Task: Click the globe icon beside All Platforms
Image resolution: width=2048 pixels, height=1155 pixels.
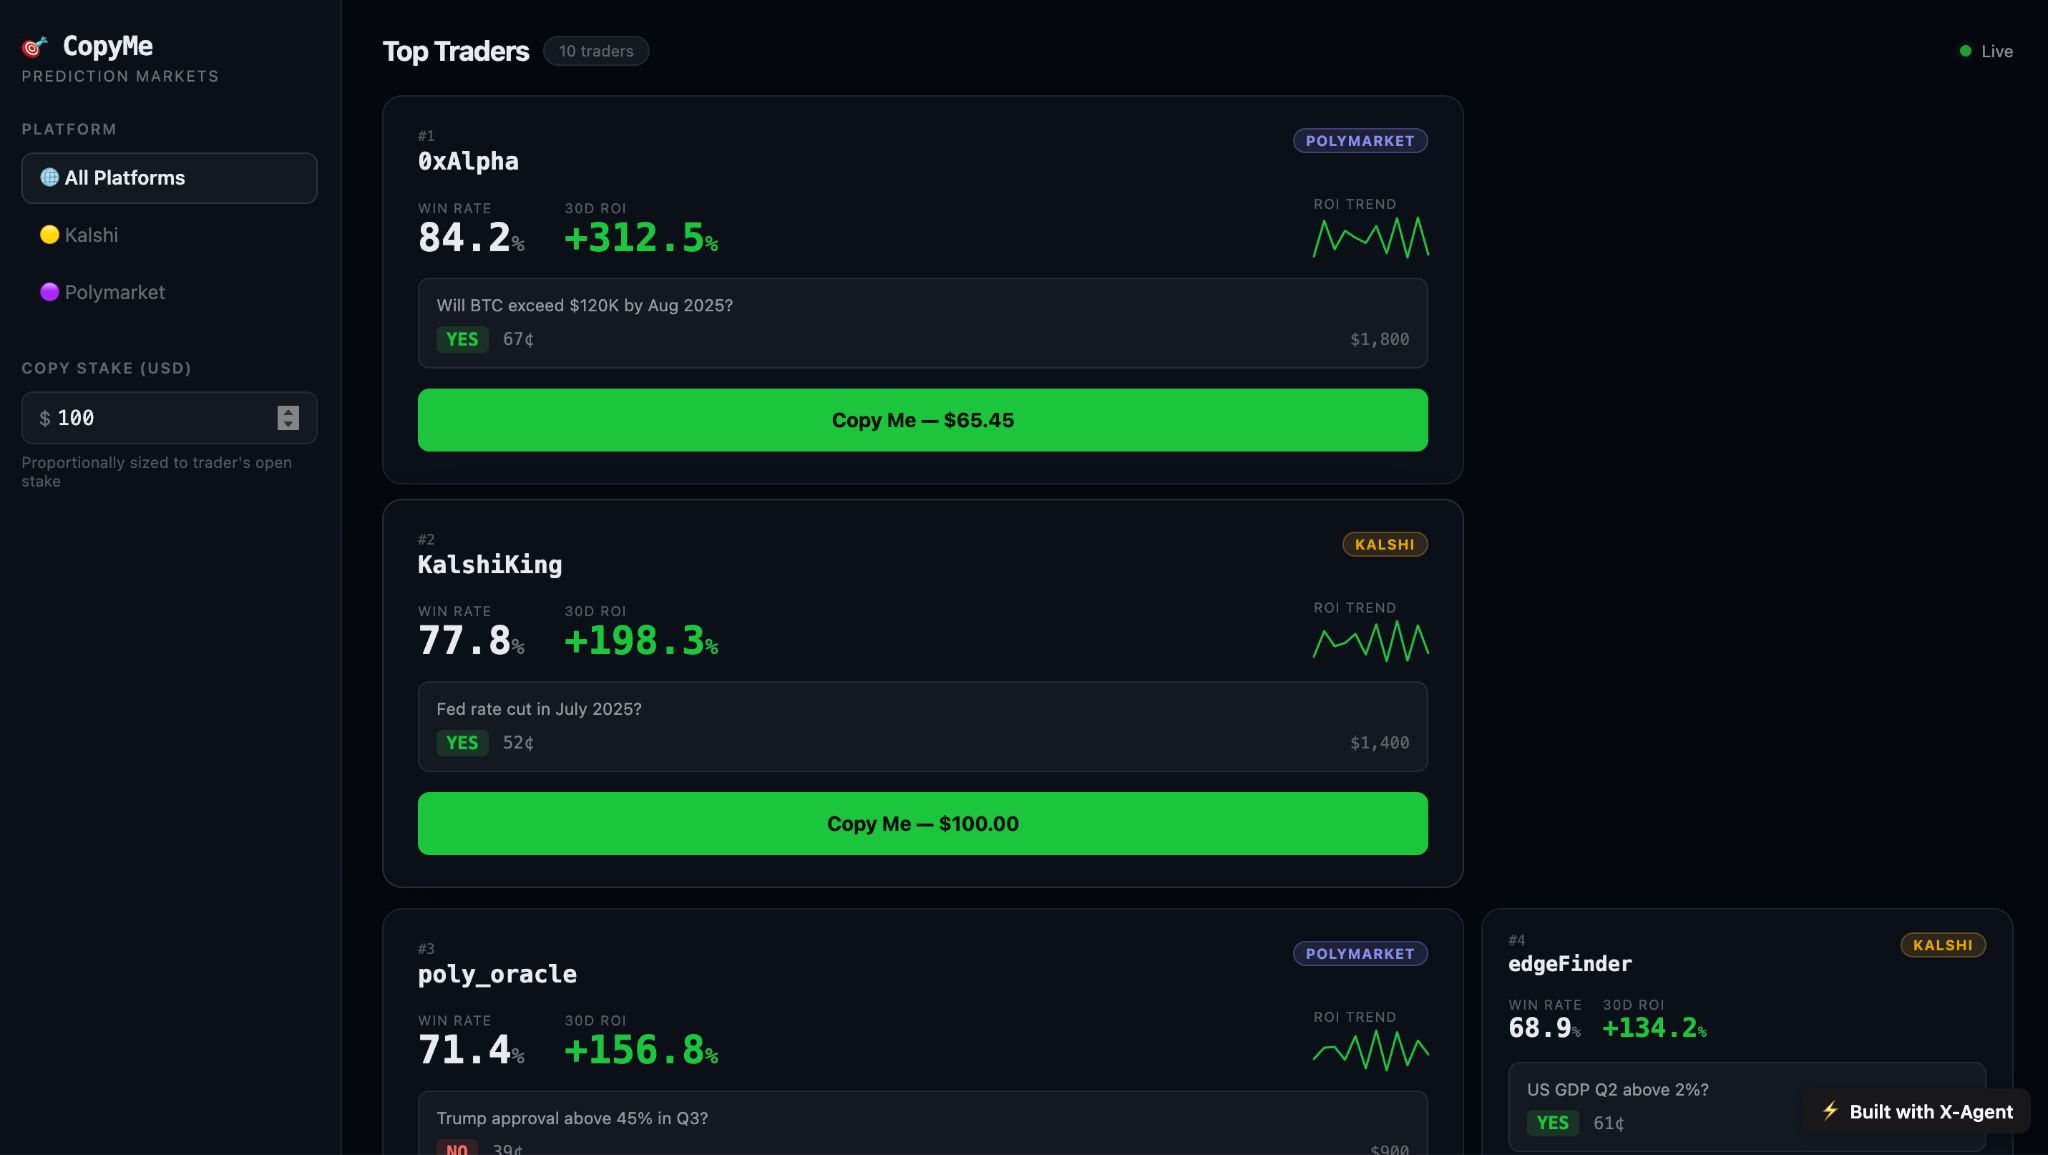Action: pyautogui.click(x=49, y=177)
